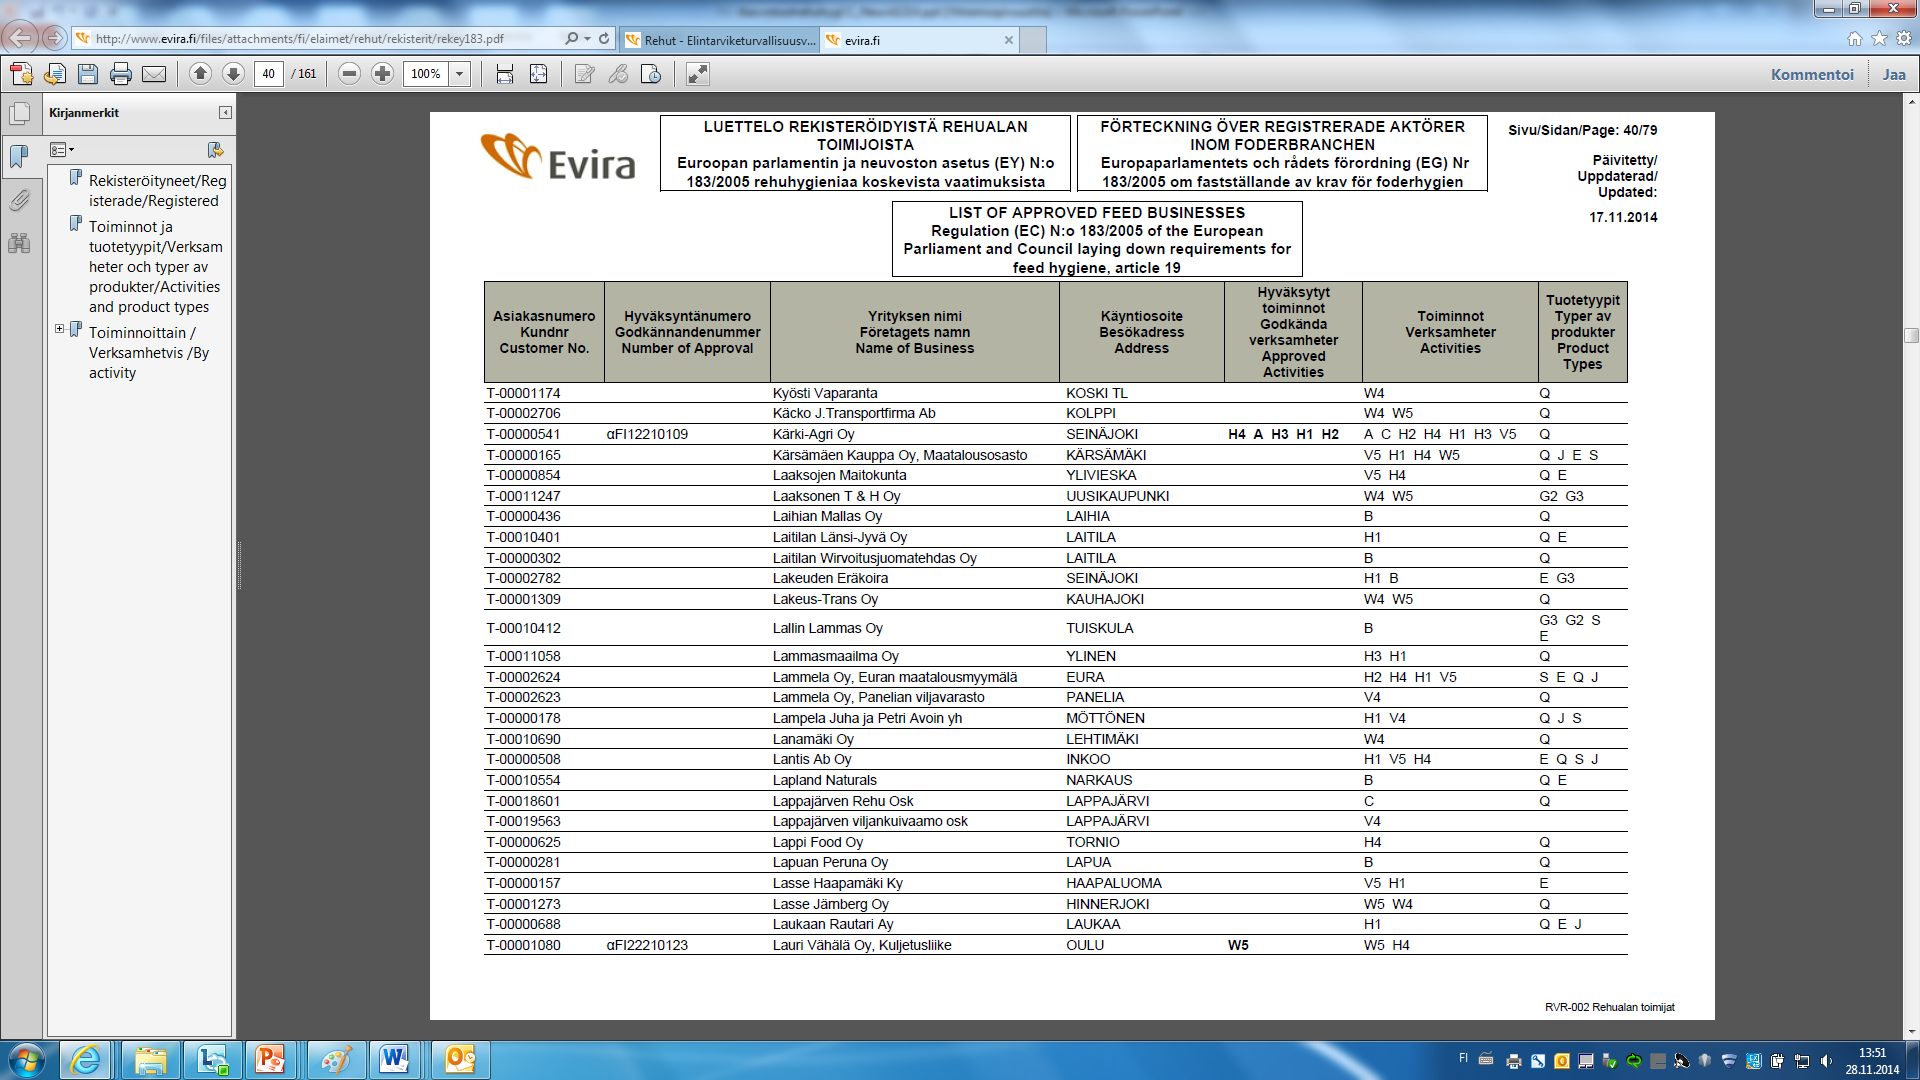Select the Rekisteröityneet/Registered bookmark

point(157,191)
